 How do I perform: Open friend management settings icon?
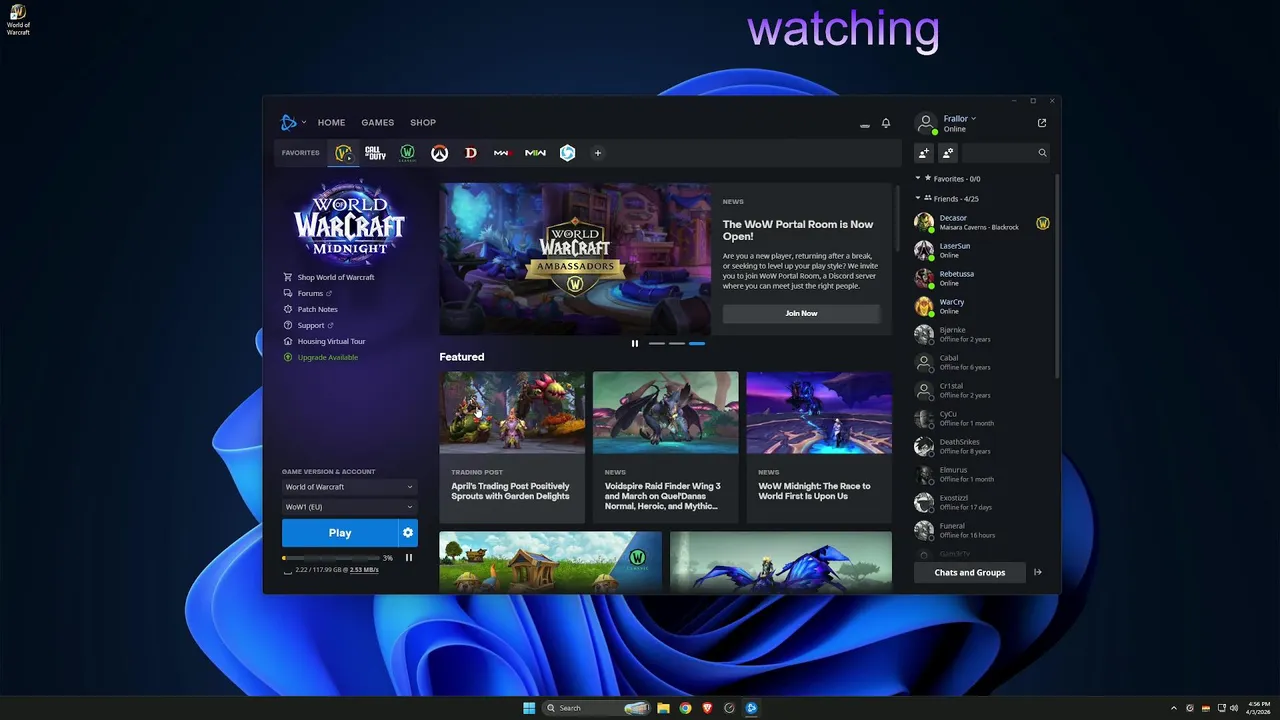click(948, 153)
